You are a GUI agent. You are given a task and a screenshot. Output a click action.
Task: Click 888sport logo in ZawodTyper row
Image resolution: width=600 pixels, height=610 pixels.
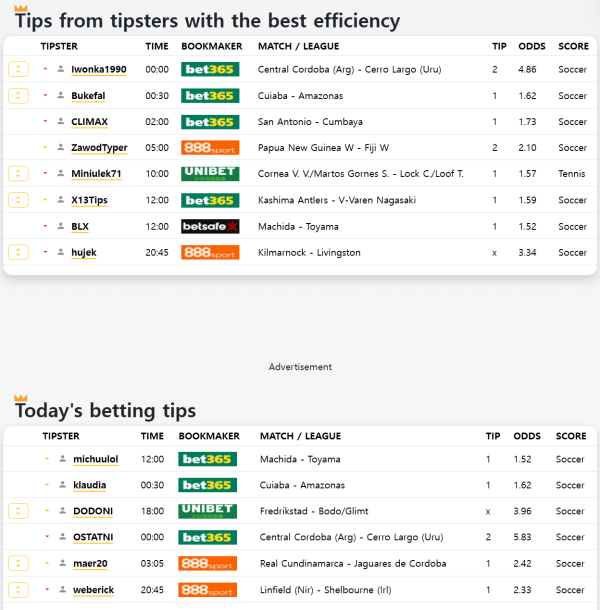[x=210, y=148]
